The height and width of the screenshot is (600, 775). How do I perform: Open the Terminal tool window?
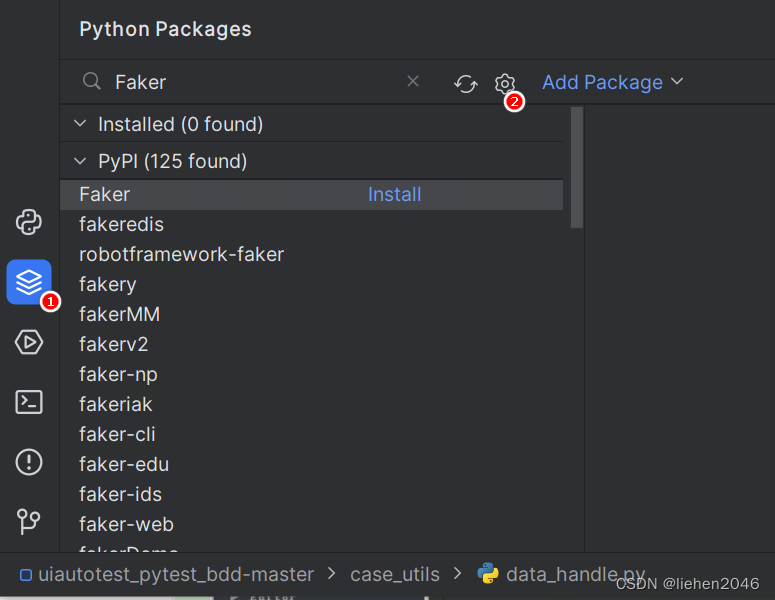(x=29, y=402)
